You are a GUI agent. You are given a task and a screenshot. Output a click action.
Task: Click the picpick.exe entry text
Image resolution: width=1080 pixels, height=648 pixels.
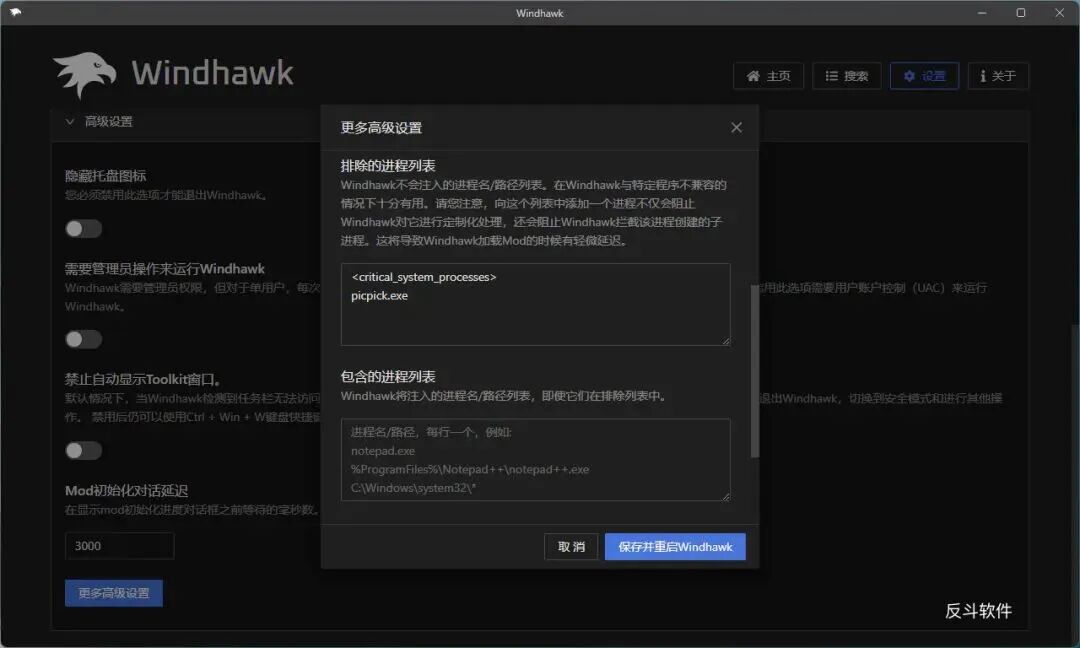(x=380, y=296)
